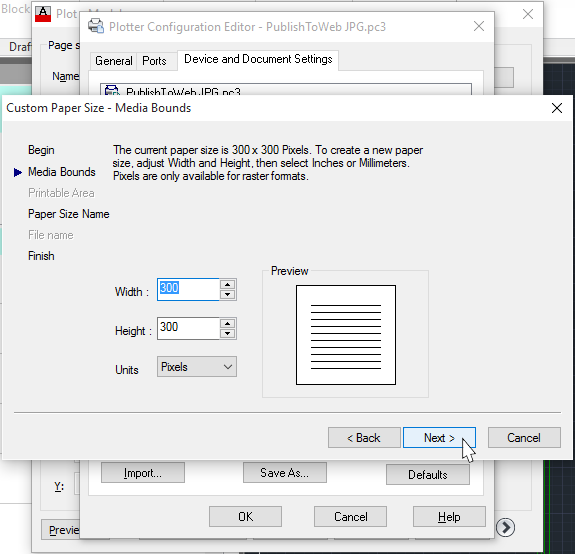Click the Save As... button
The height and width of the screenshot is (554, 575).
[285, 473]
